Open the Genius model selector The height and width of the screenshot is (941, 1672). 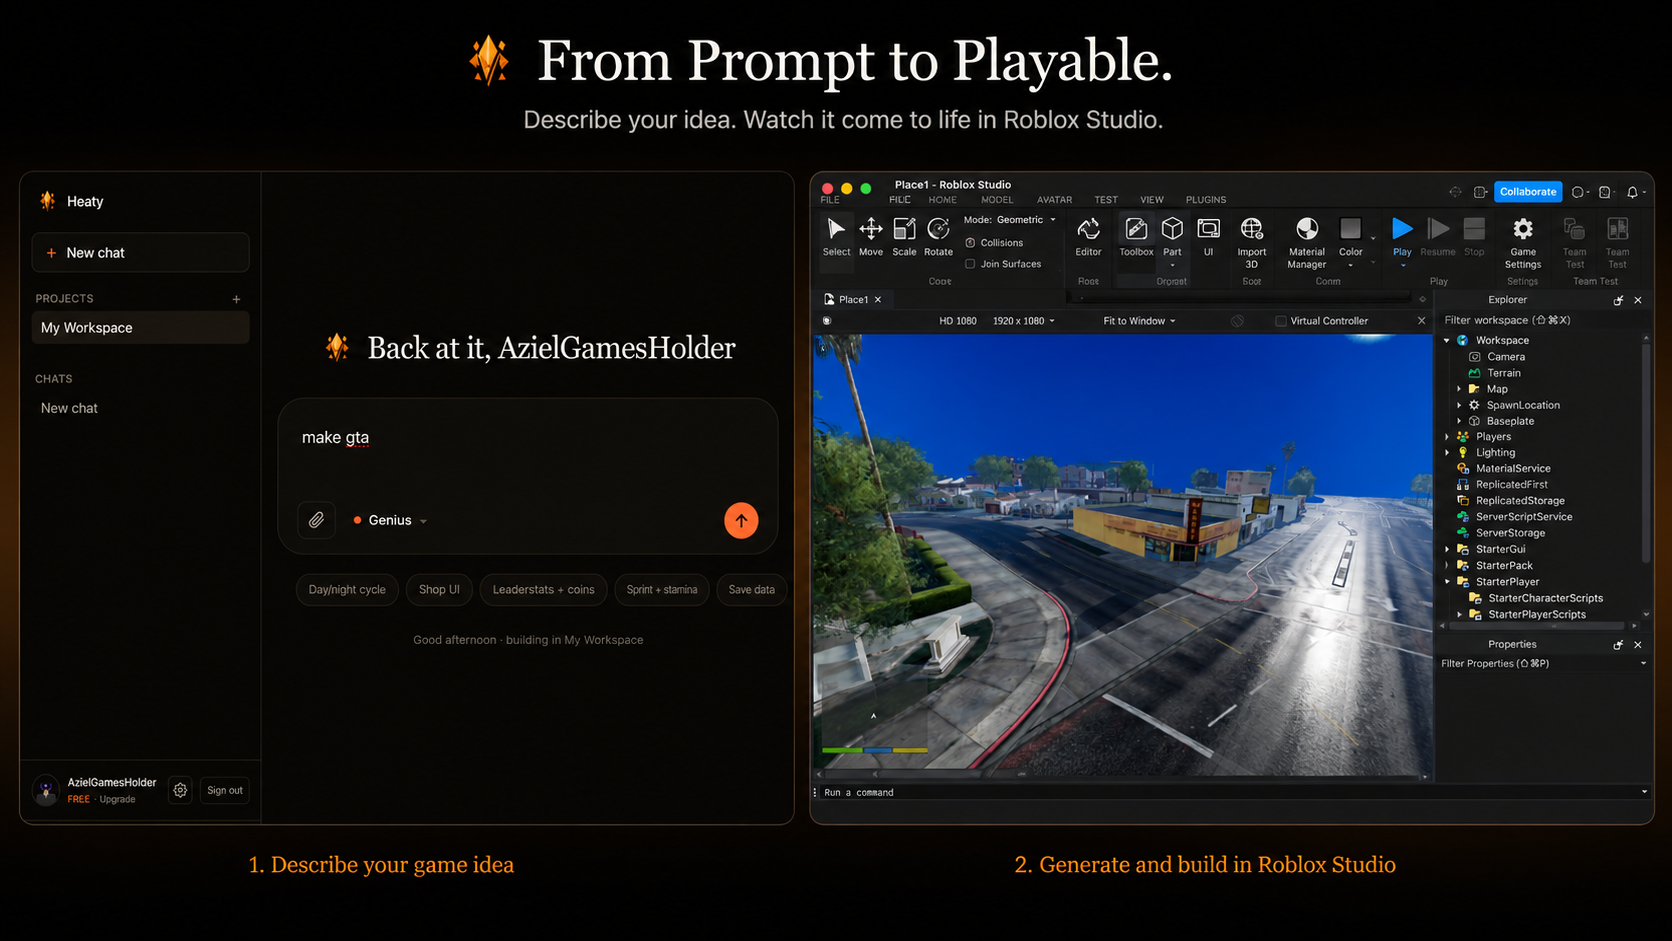[x=390, y=520]
